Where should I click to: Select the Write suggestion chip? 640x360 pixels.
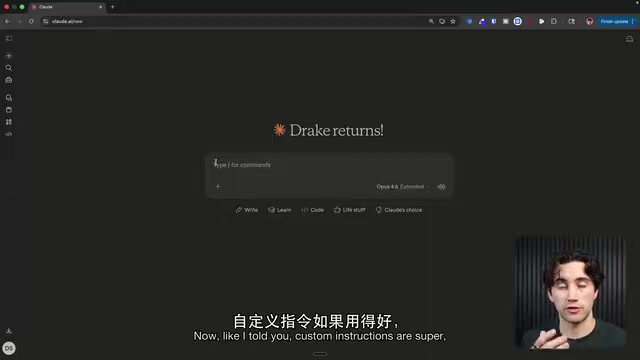click(247, 210)
